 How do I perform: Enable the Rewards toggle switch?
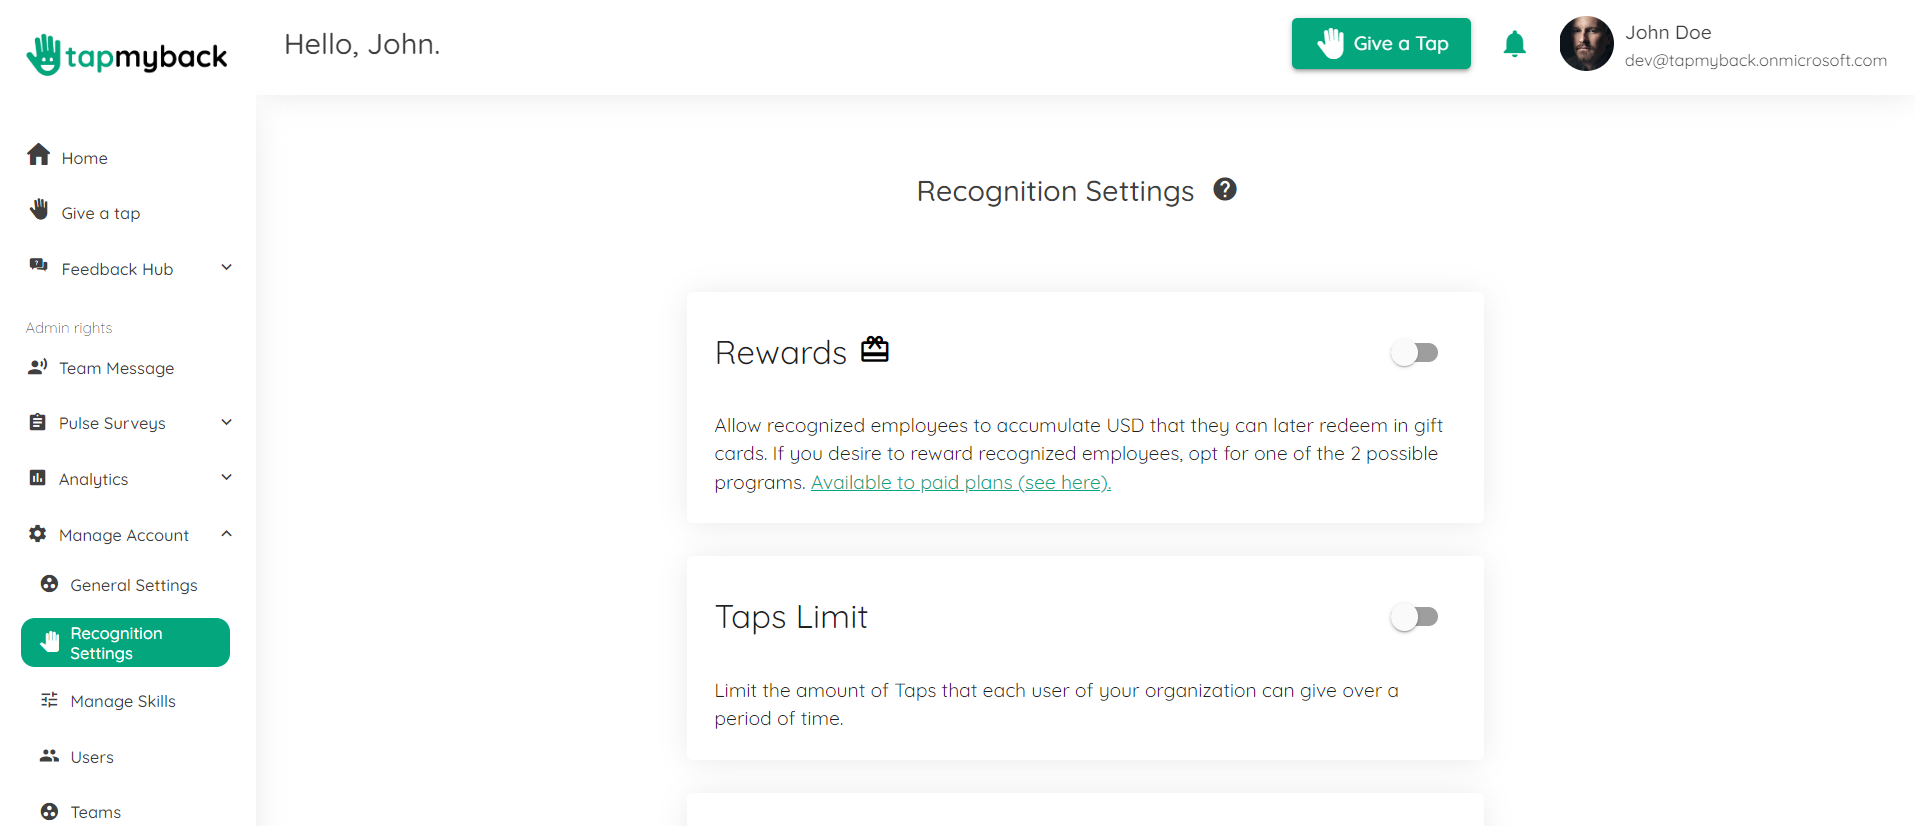click(1414, 353)
